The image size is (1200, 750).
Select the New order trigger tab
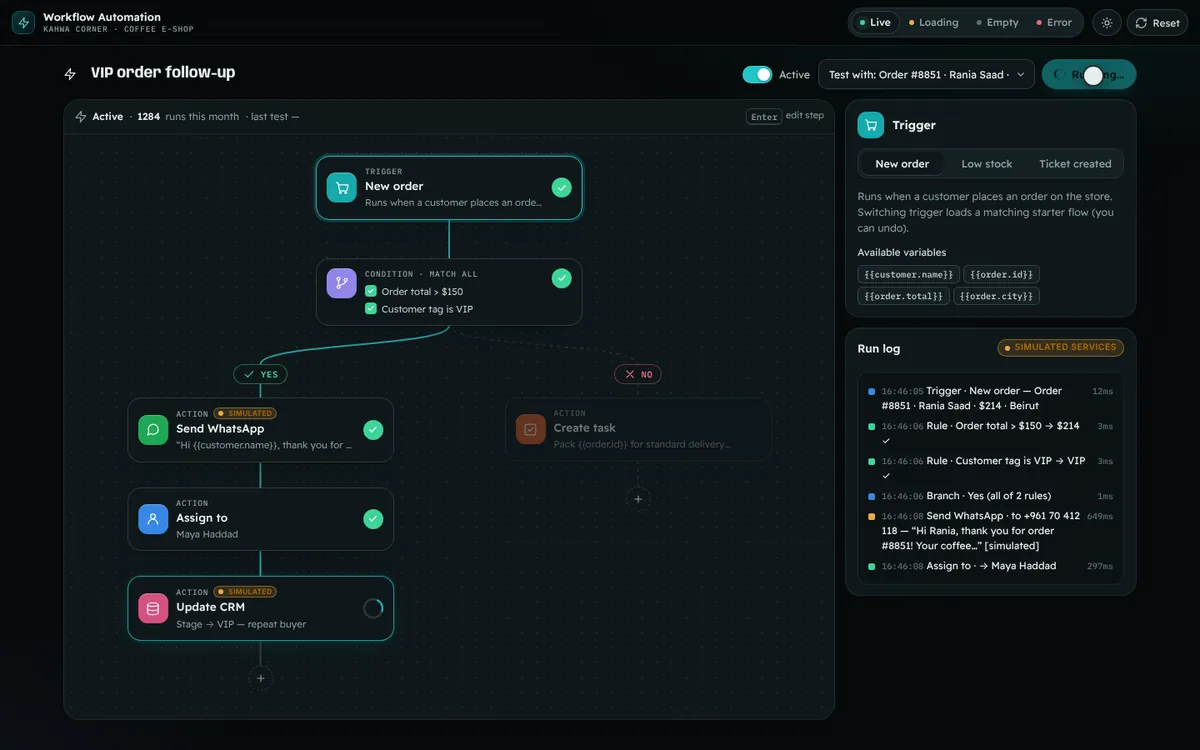pyautogui.click(x=902, y=164)
